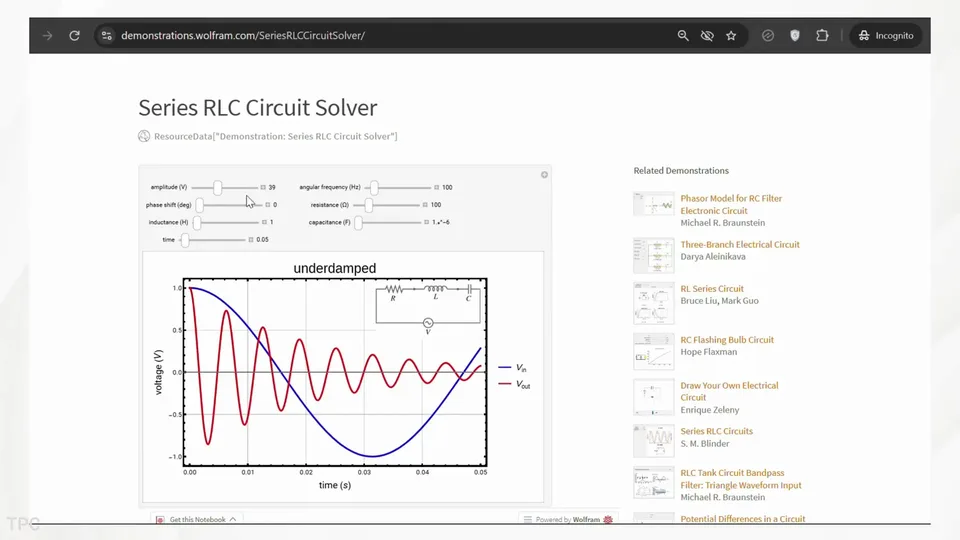The height and width of the screenshot is (540, 960).
Task: Open Potential Differences in a Circuit link
Action: click(743, 519)
